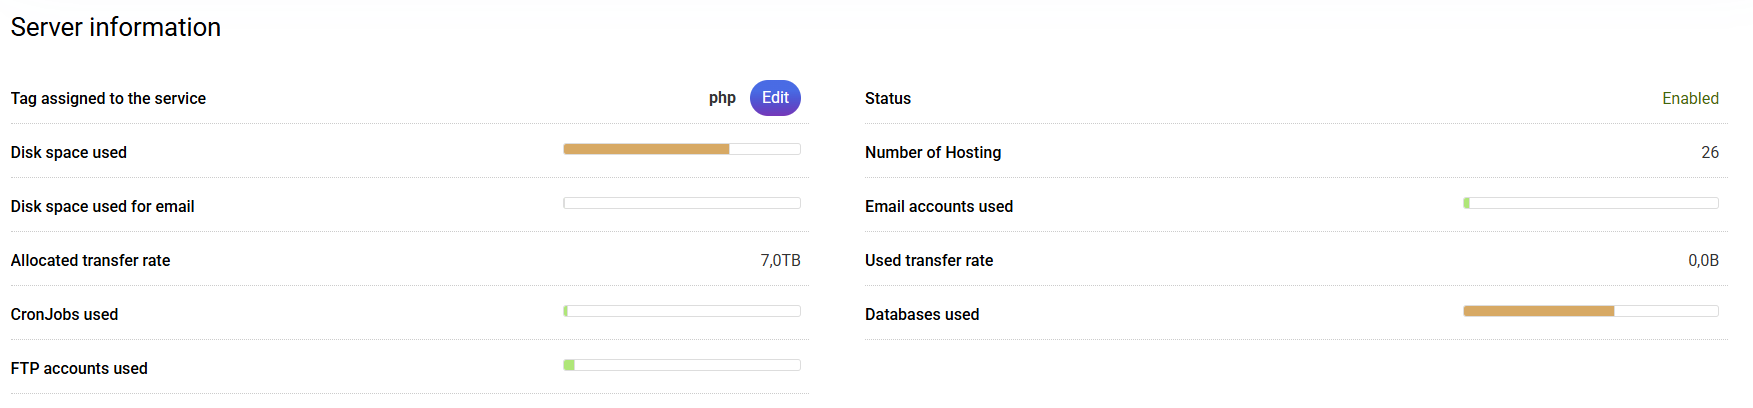Click the Databases used progress bar

[1590, 311]
